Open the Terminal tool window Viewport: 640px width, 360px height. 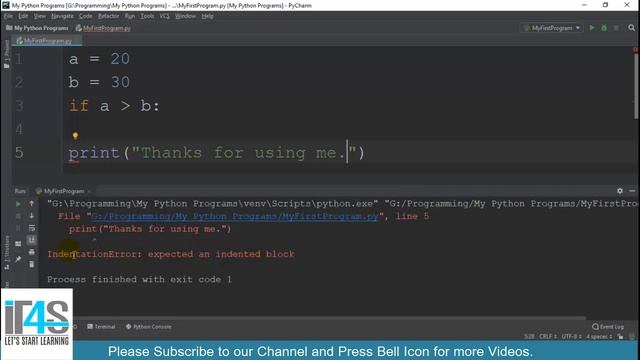click(x=101, y=327)
